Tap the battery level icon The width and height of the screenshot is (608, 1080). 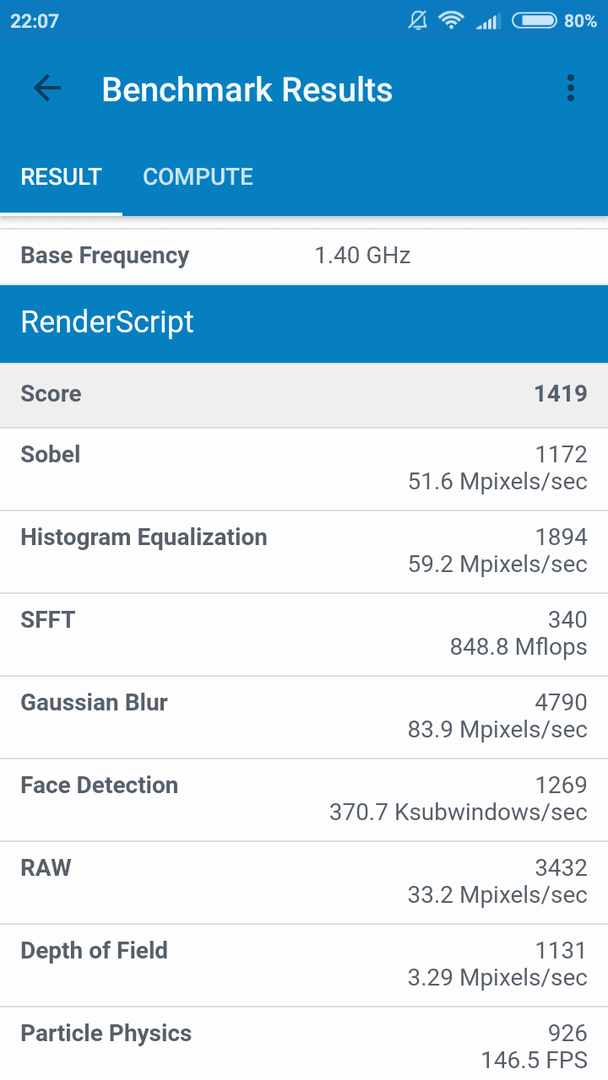tap(534, 21)
